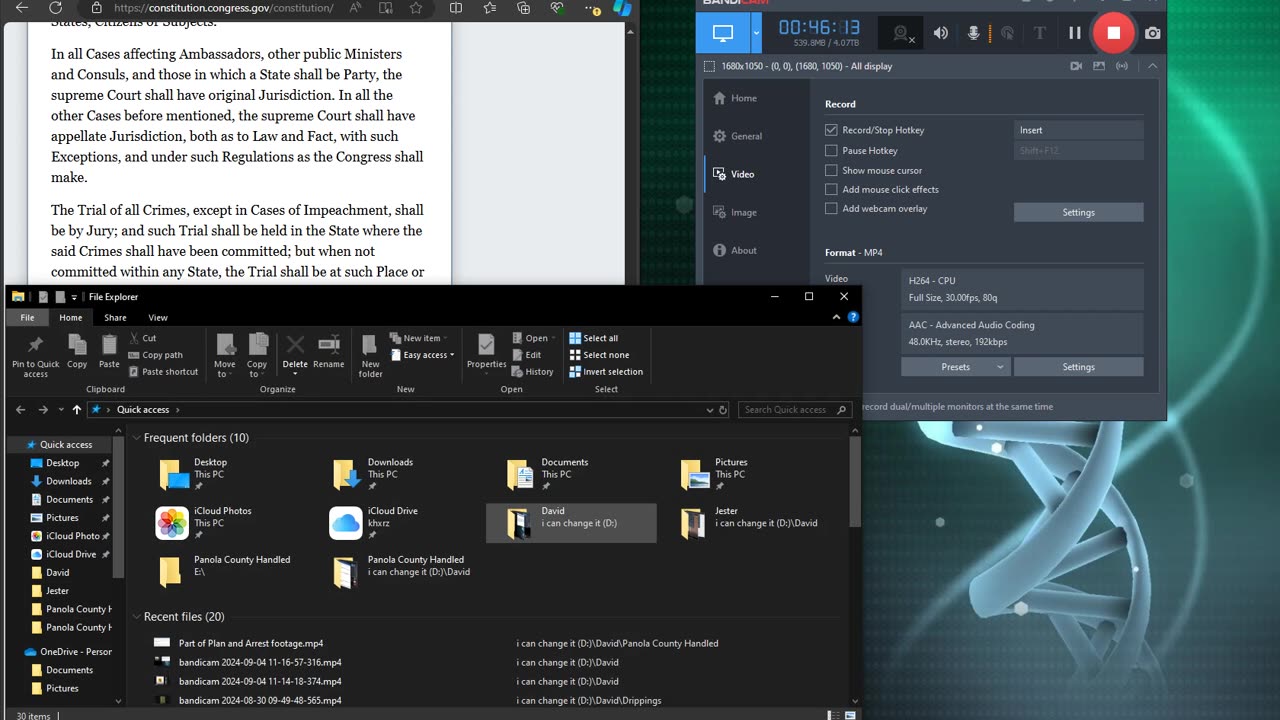Open address bar history dropdown in Explorer

pyautogui.click(x=709, y=410)
